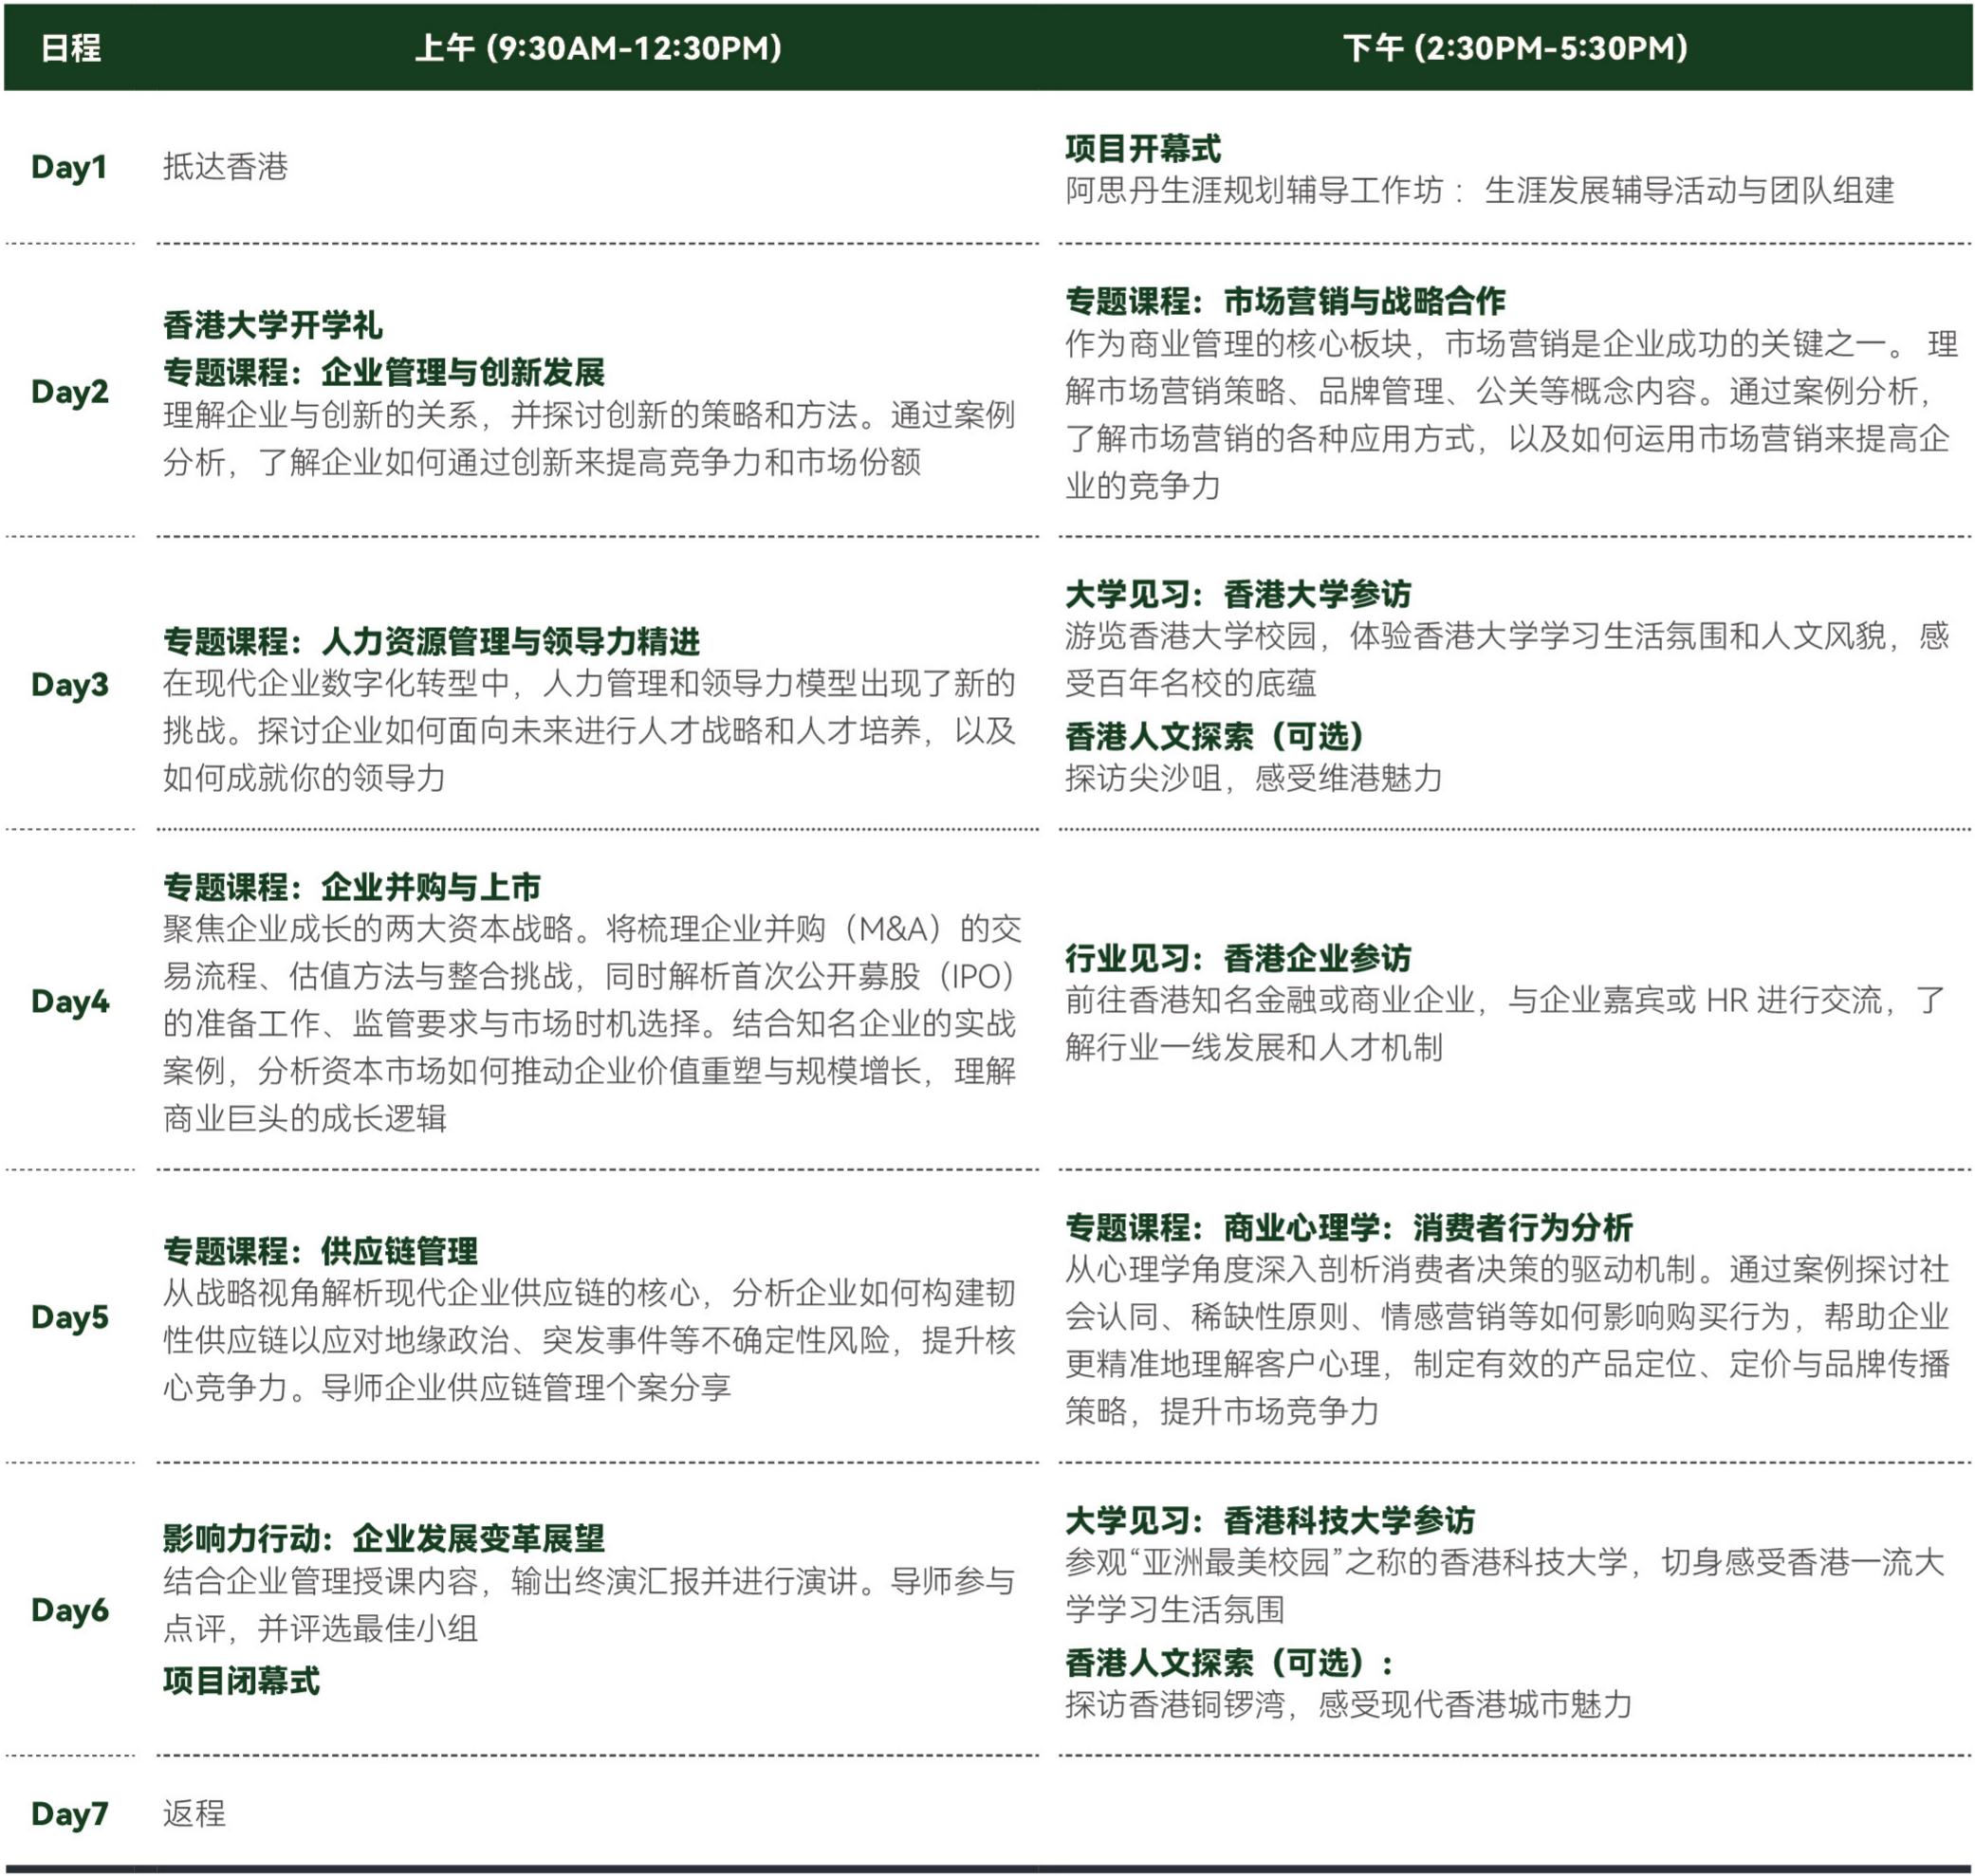Click the 日程 column header
Screen dimensions: 1975x1876
(70, 48)
